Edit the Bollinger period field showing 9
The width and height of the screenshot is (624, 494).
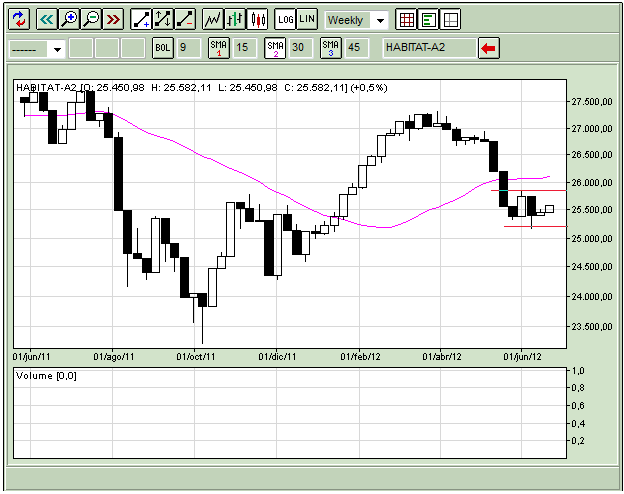188,48
